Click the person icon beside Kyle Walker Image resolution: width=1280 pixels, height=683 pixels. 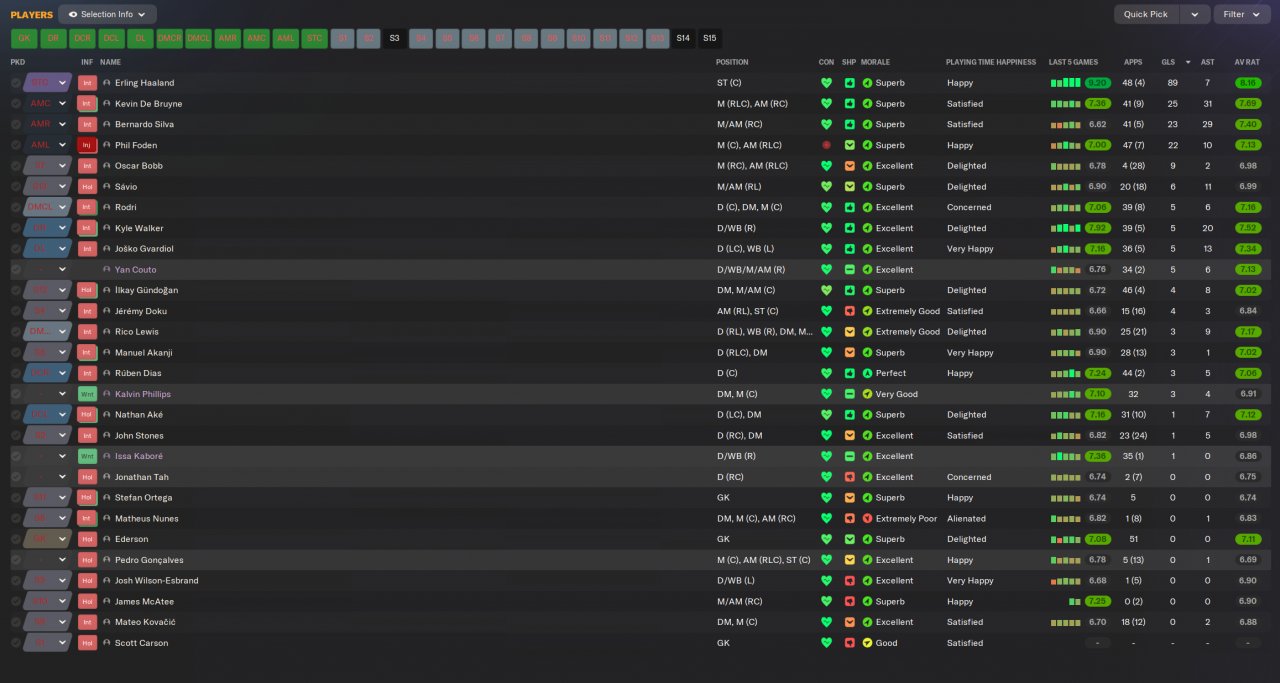point(107,228)
